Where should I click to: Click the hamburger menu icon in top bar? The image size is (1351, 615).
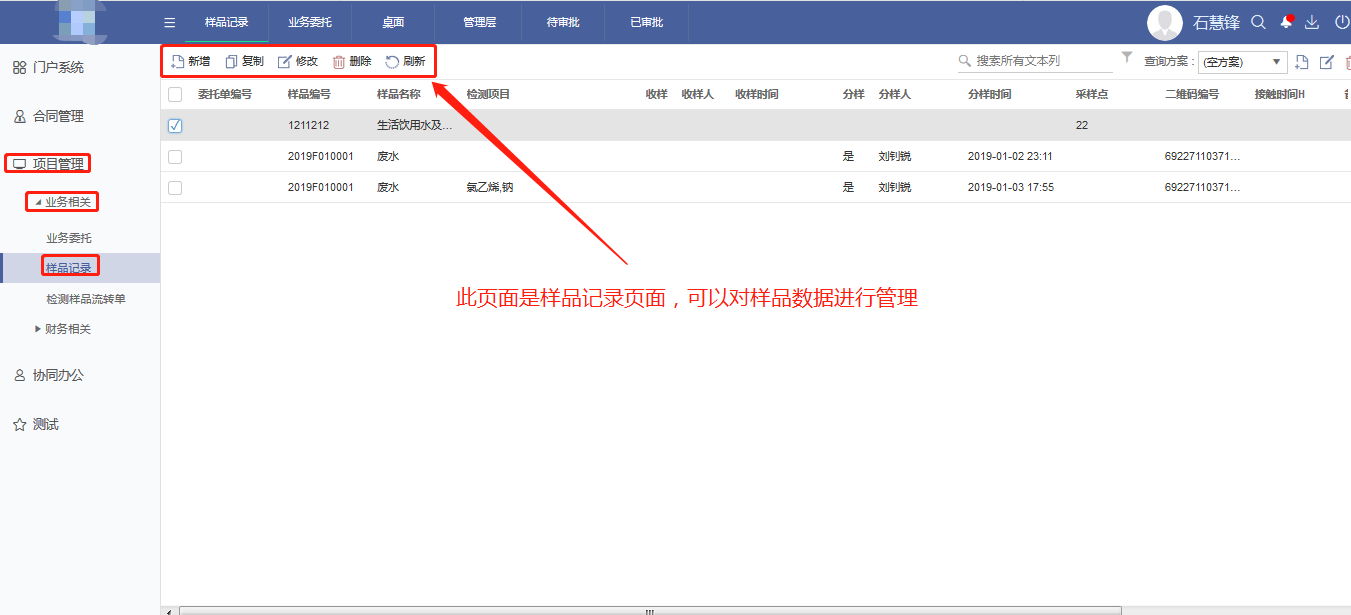click(169, 22)
